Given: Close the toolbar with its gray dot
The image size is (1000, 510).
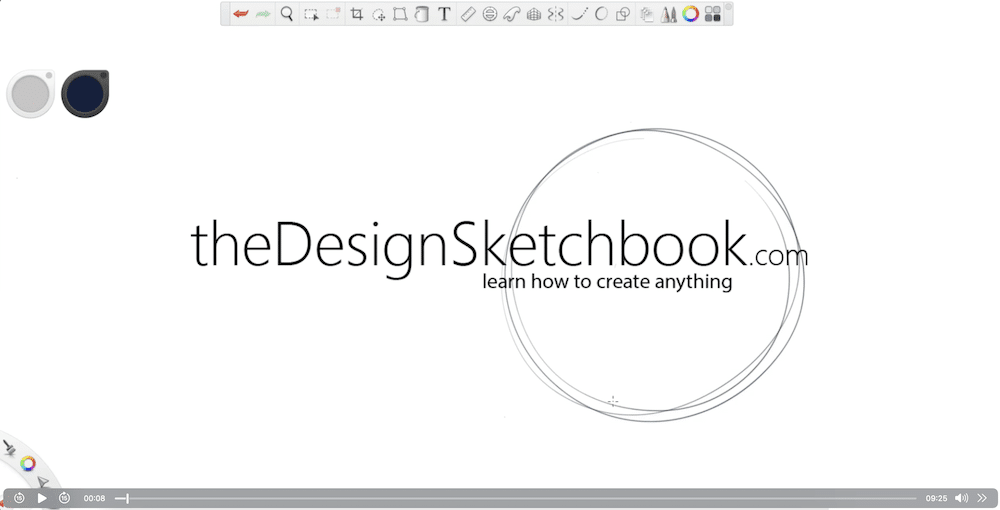Looking at the screenshot, I should [x=728, y=6].
